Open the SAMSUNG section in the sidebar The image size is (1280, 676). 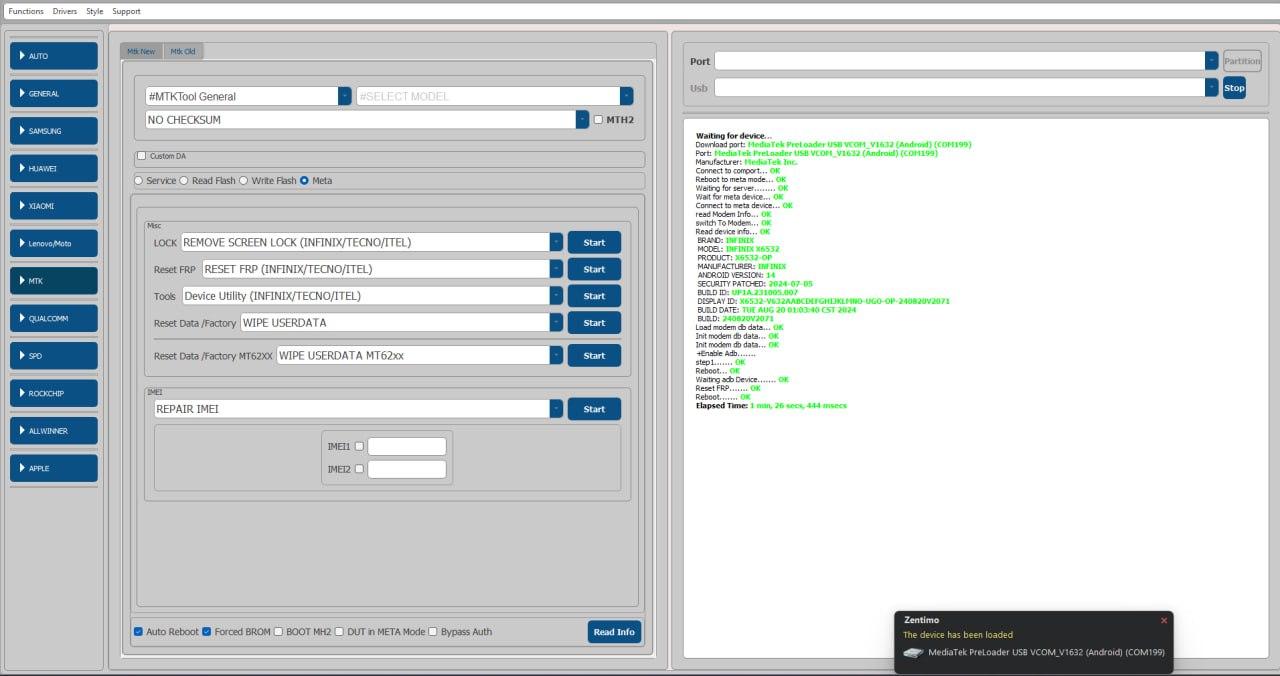[x=54, y=131]
